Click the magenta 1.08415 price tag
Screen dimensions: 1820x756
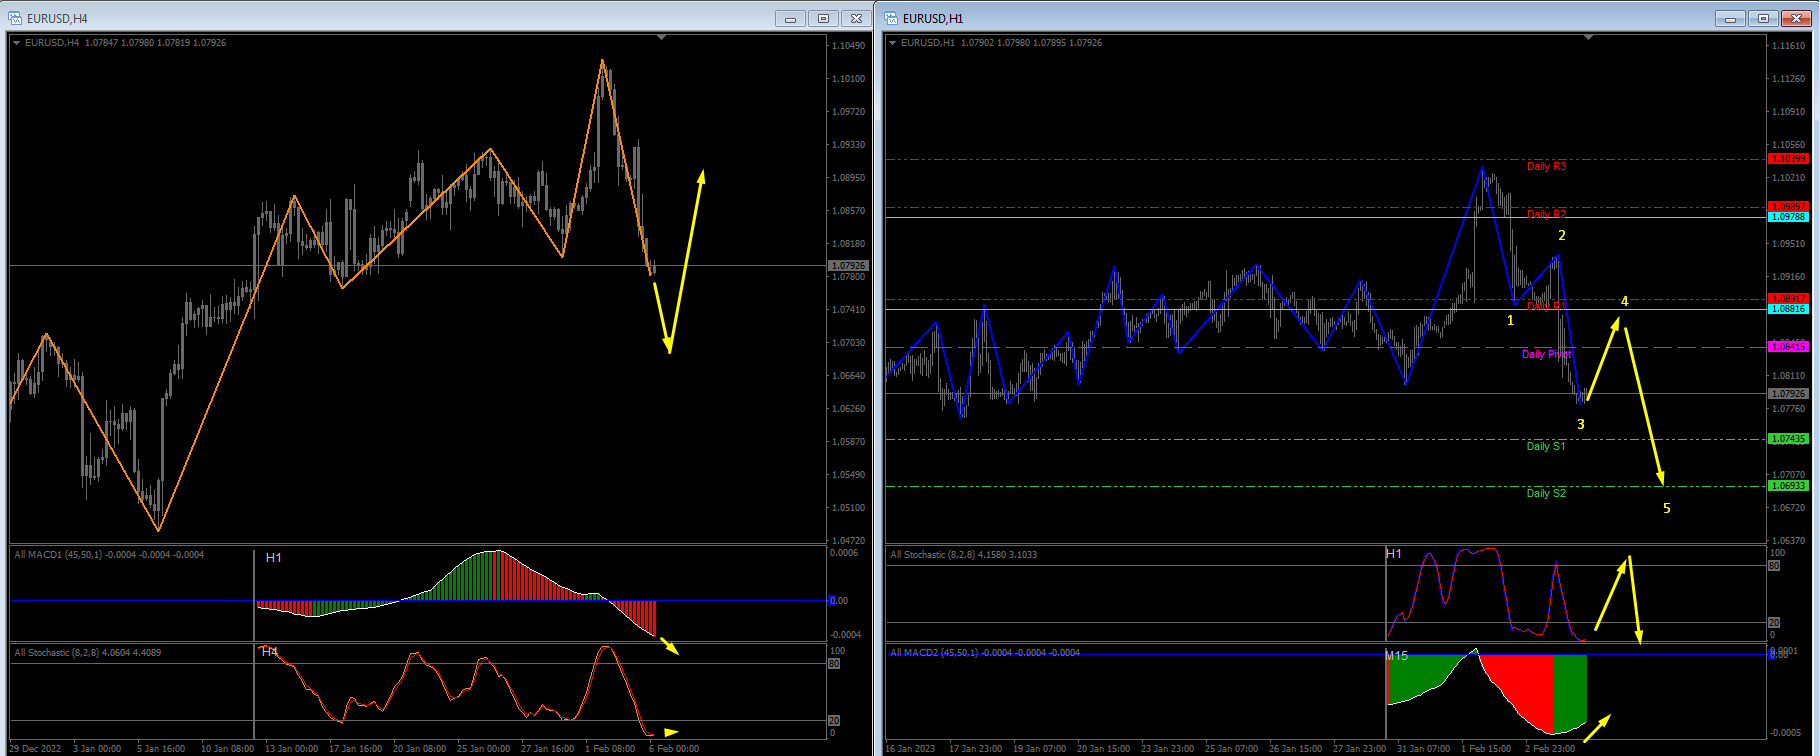click(1788, 347)
